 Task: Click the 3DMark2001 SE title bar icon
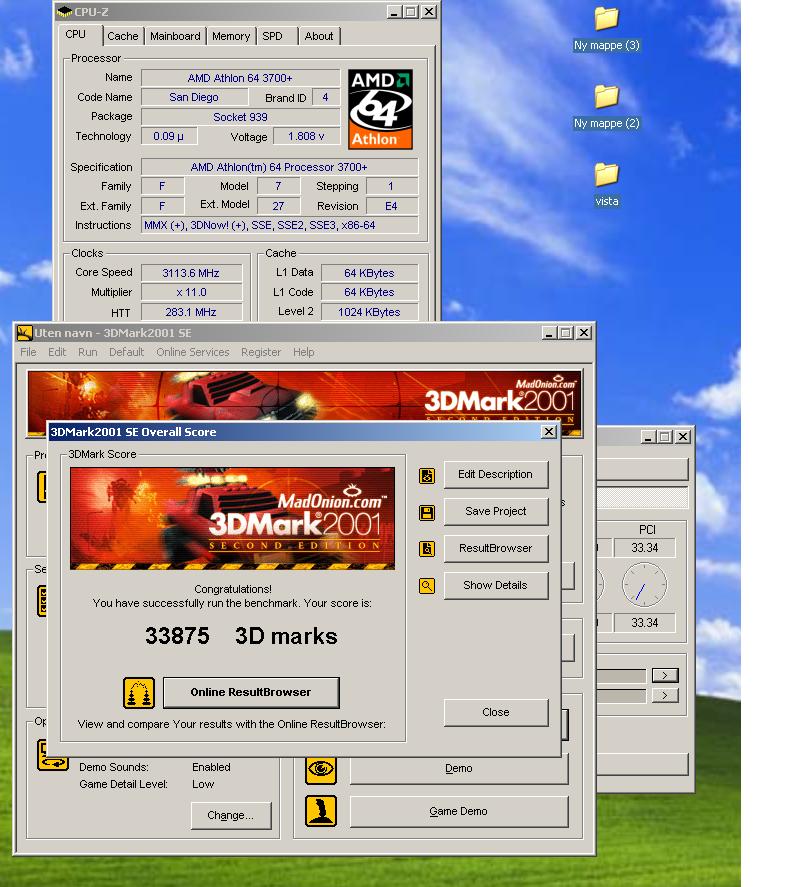click(24, 333)
